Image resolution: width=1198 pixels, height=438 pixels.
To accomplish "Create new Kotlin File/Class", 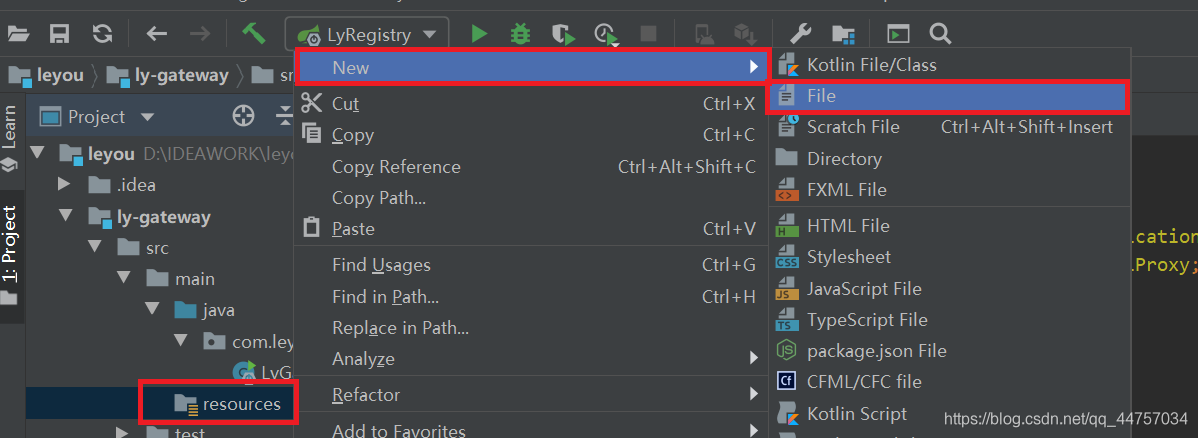I will 950,65.
